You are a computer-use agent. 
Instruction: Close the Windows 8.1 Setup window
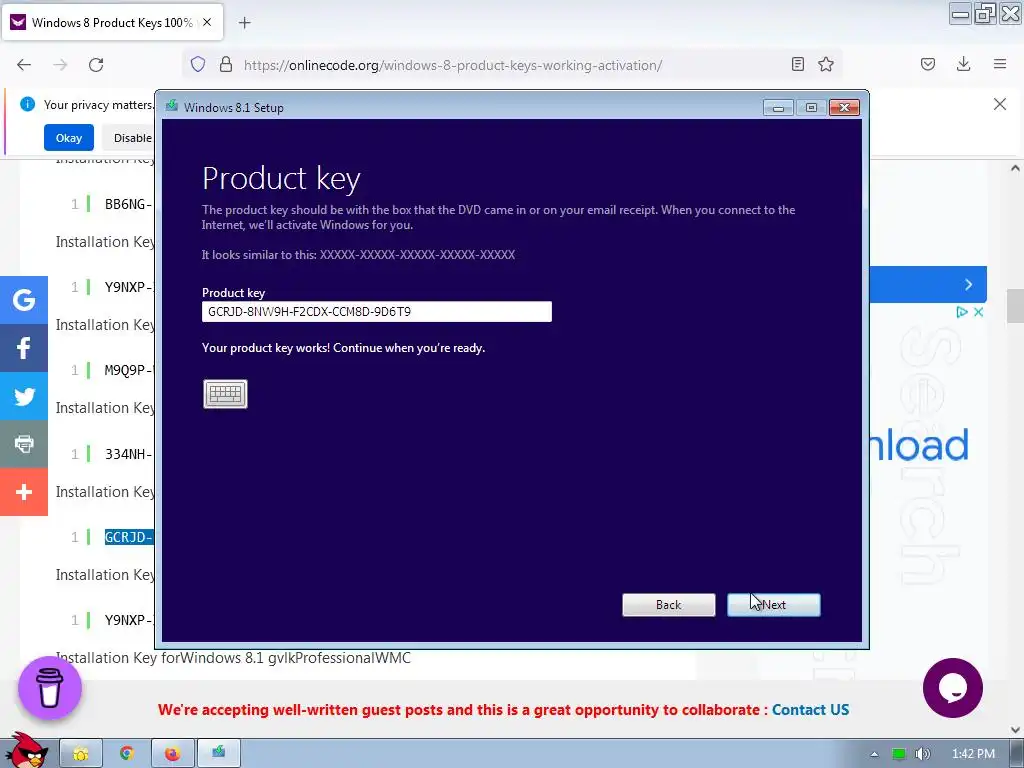[844, 108]
